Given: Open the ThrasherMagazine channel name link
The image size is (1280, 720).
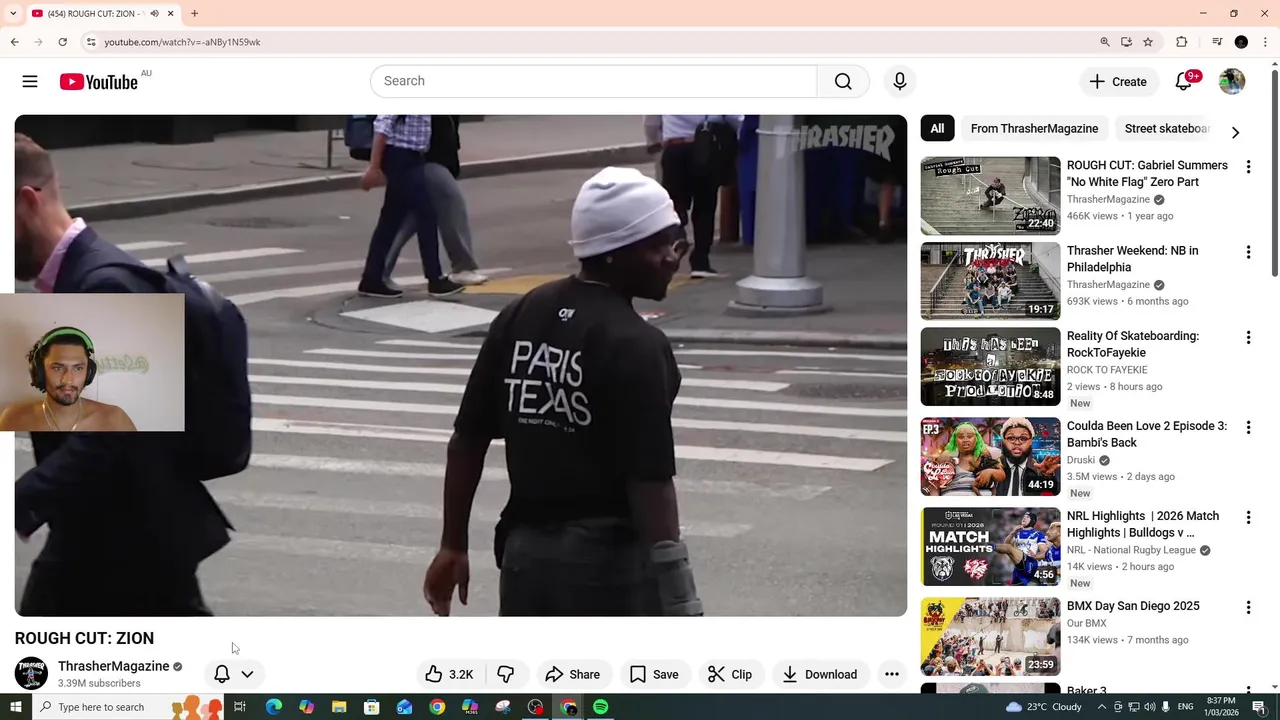Looking at the screenshot, I should point(113,666).
